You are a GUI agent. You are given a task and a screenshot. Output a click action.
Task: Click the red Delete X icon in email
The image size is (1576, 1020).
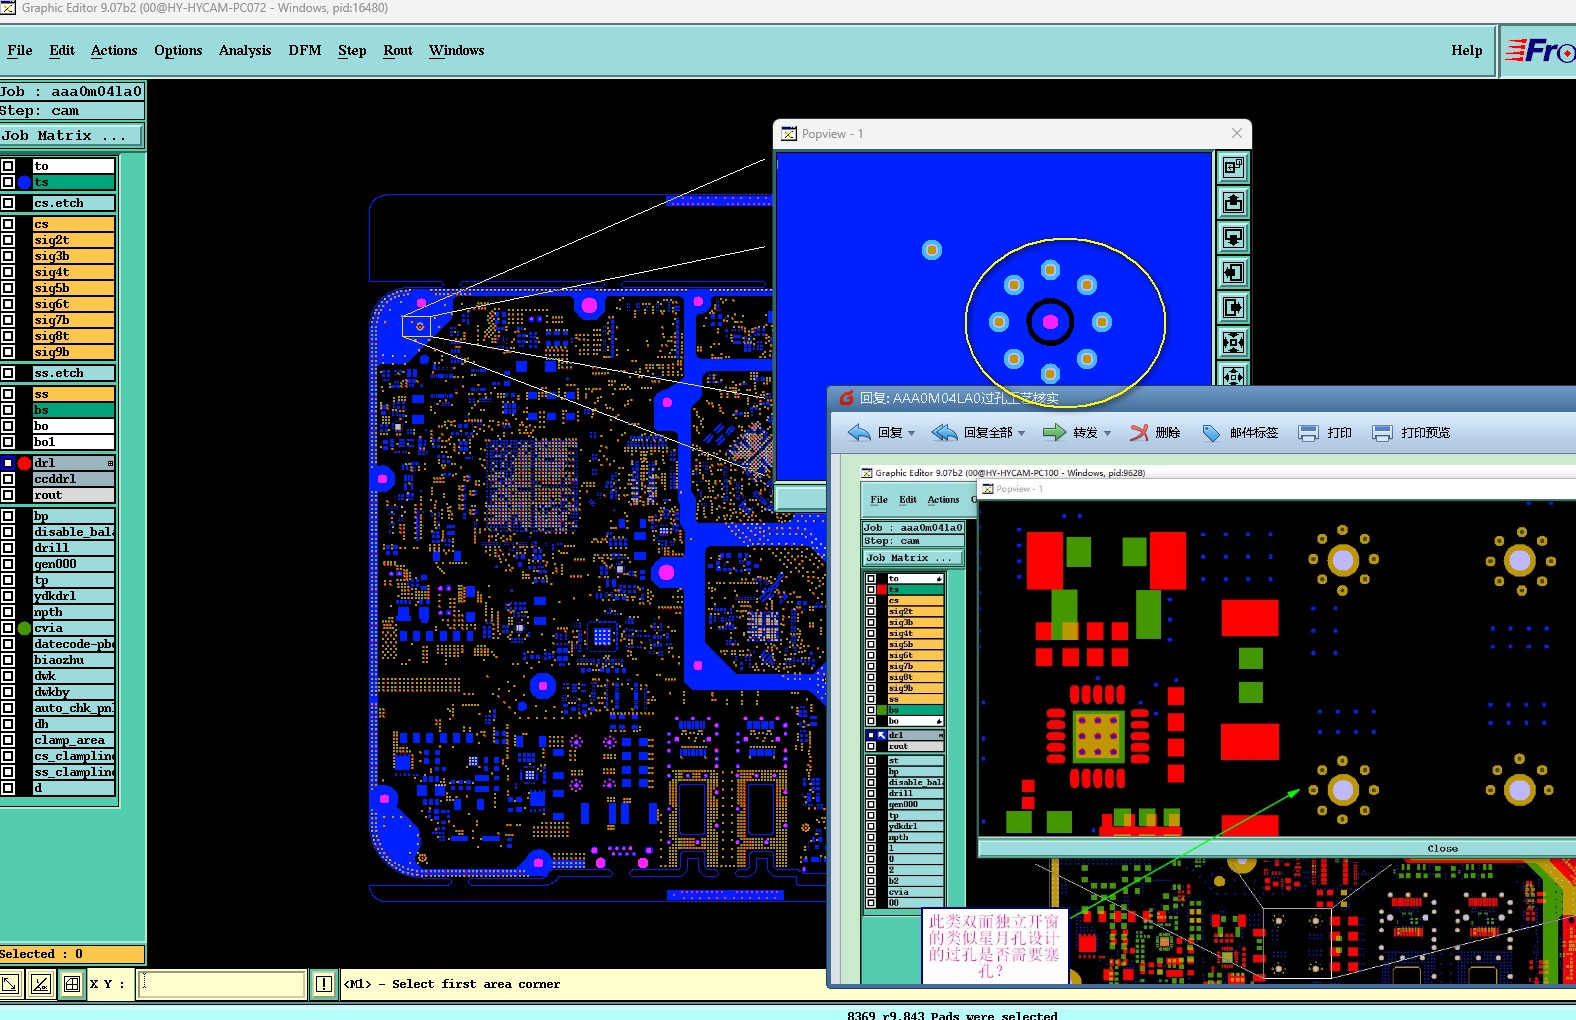click(x=1139, y=433)
